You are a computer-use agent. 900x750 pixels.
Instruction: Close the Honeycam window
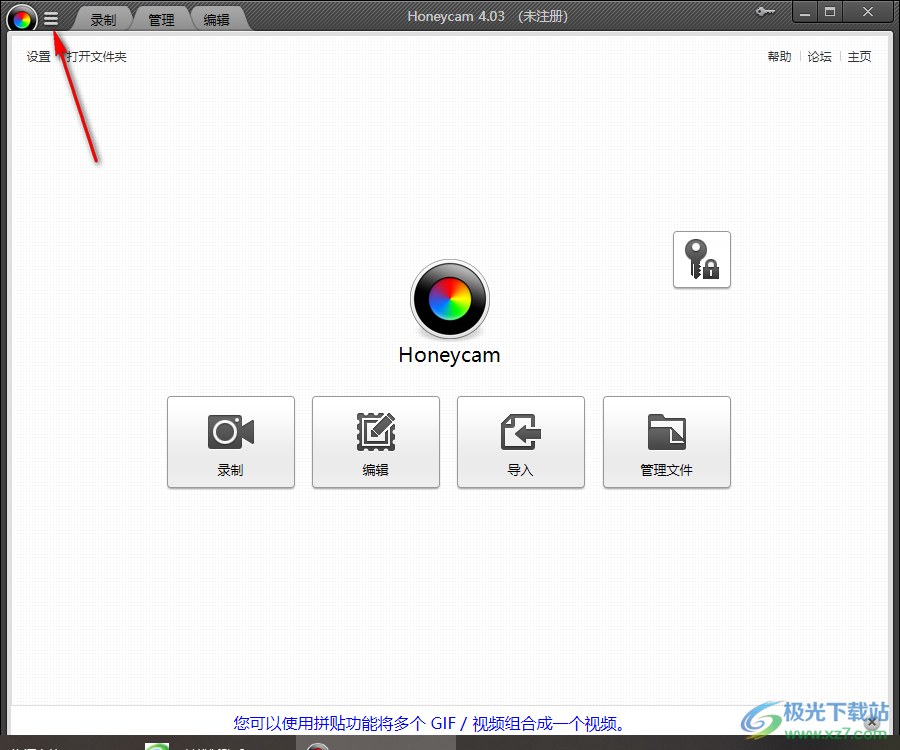click(x=868, y=12)
